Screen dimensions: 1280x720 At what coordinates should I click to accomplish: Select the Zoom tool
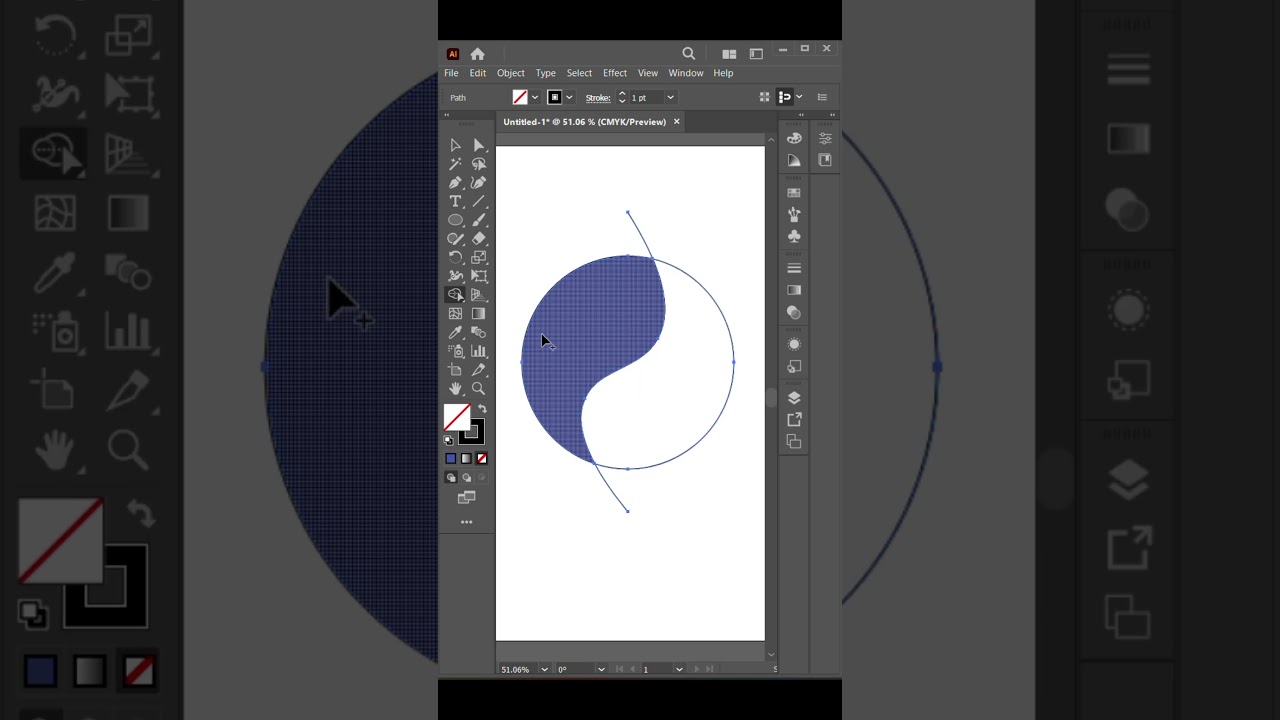pyautogui.click(x=479, y=389)
